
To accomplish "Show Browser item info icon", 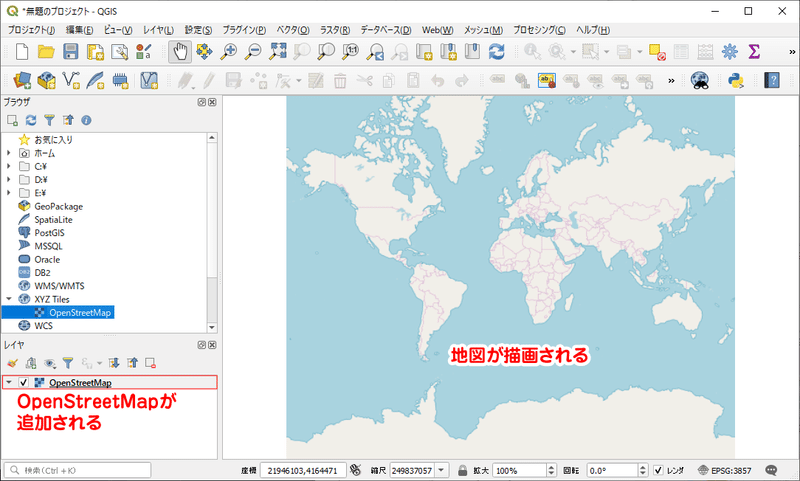I will click(x=86, y=120).
